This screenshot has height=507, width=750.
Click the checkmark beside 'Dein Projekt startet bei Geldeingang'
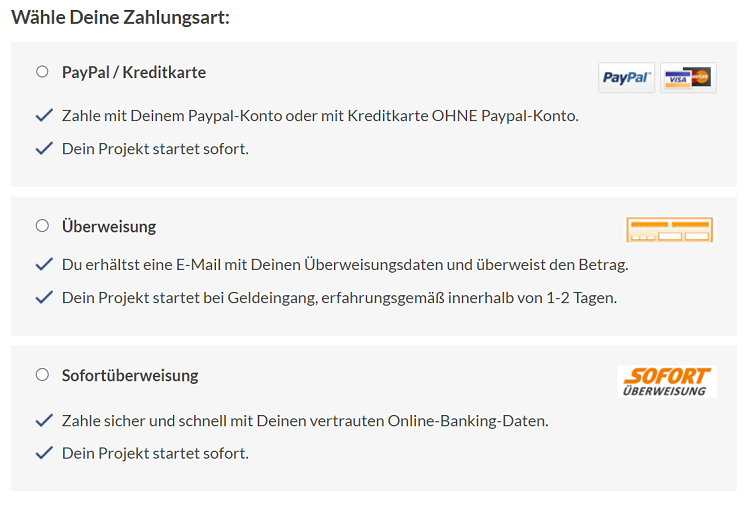pos(44,298)
